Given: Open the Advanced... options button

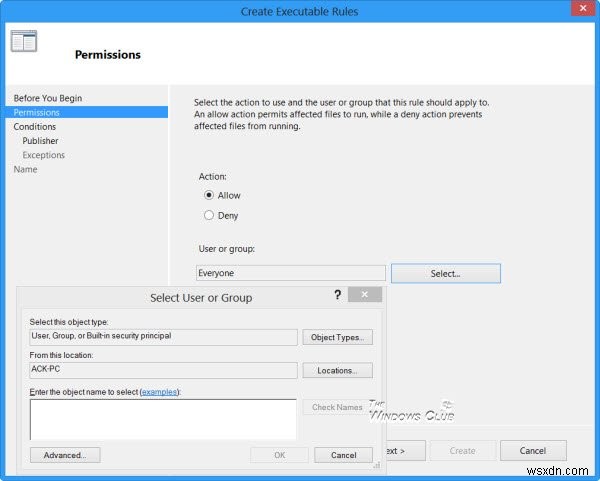Looking at the screenshot, I should (65, 455).
